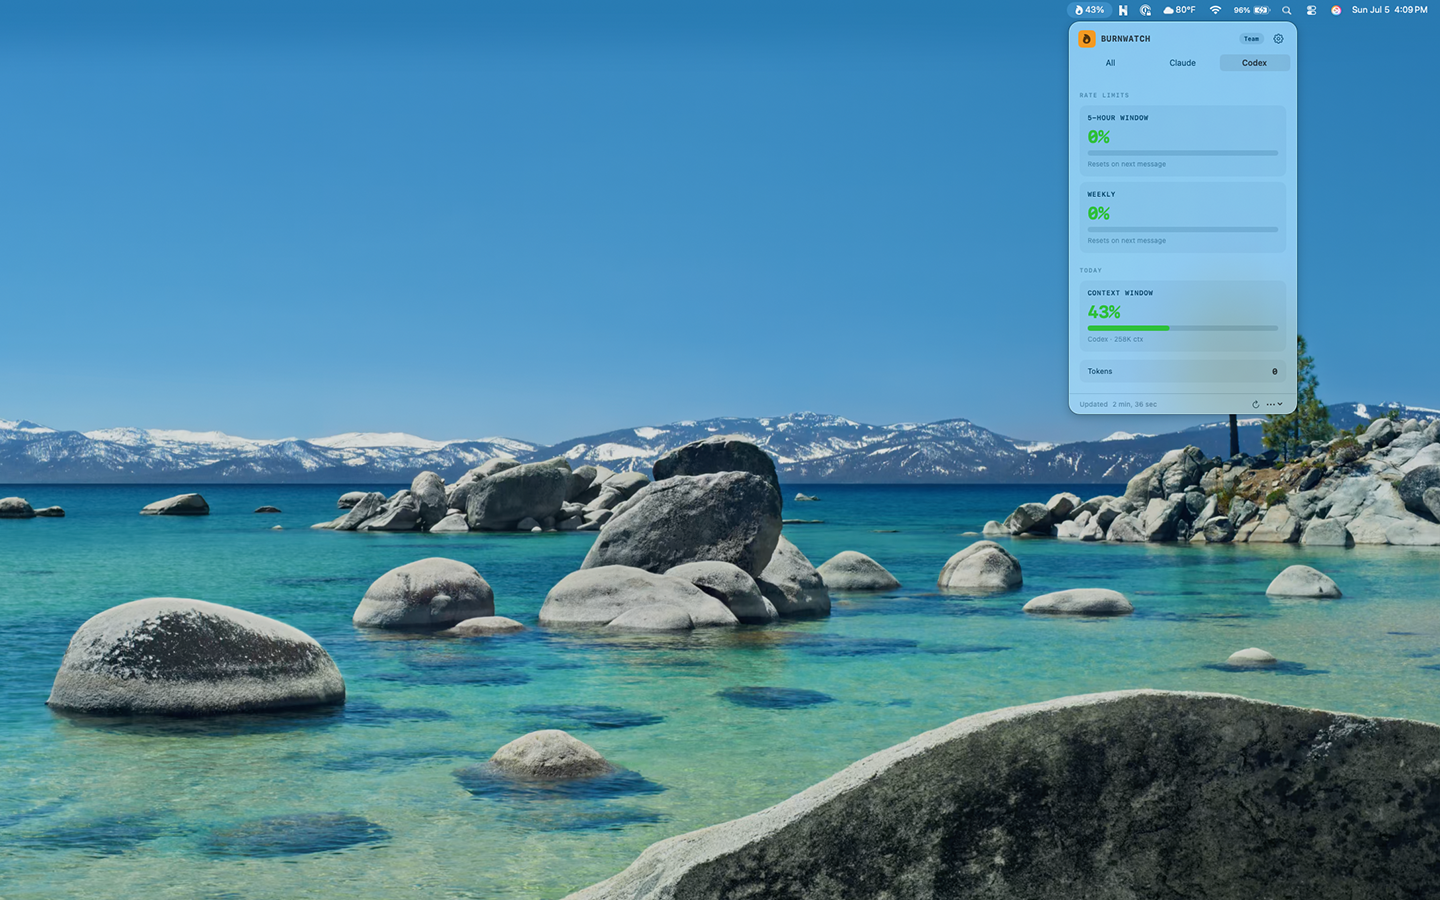Open Spotlight search magnifier icon
Viewport: 1440px width, 900px height.
point(1287,10)
